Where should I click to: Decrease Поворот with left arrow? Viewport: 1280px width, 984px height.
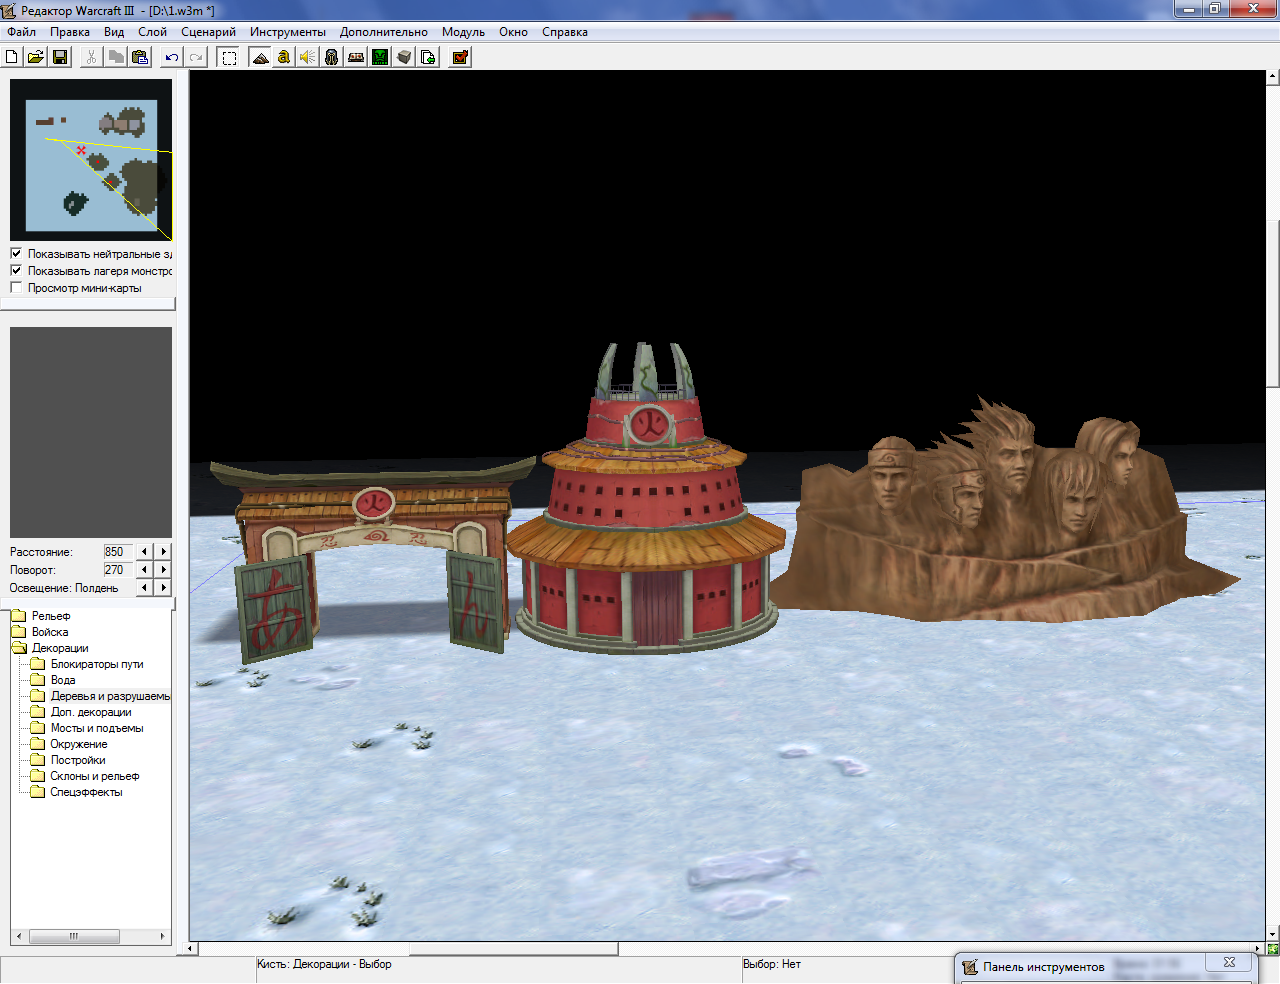[x=144, y=570]
